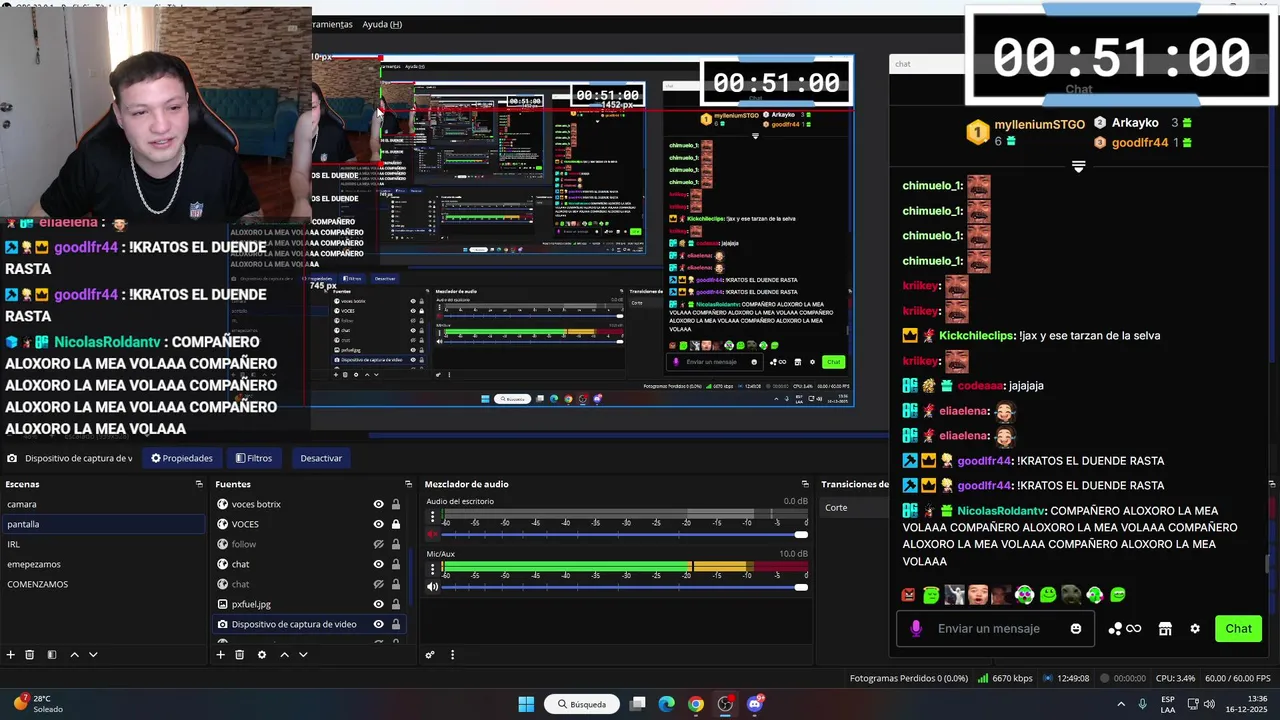Screen dimensions: 1280x720
Task: Unlock the VOCES source
Action: [396, 524]
